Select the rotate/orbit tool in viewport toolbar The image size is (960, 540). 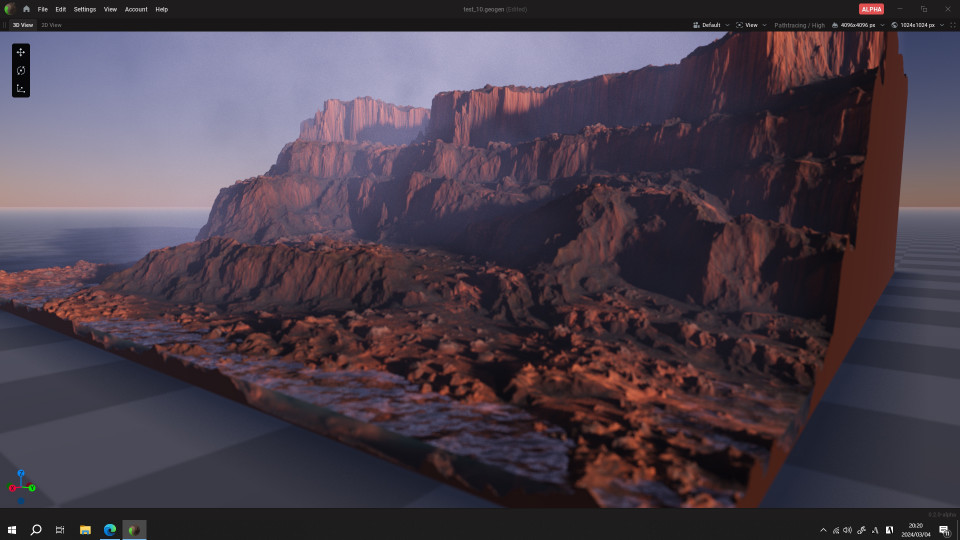tap(21, 70)
